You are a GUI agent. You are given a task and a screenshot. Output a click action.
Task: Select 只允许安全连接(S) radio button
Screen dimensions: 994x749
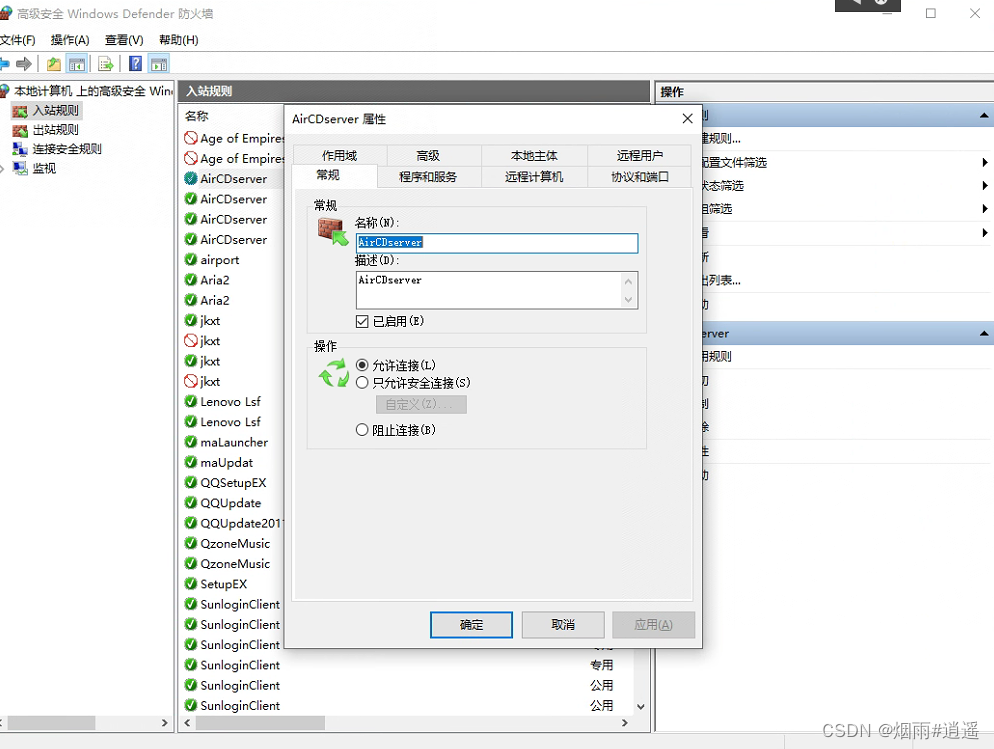tap(362, 383)
